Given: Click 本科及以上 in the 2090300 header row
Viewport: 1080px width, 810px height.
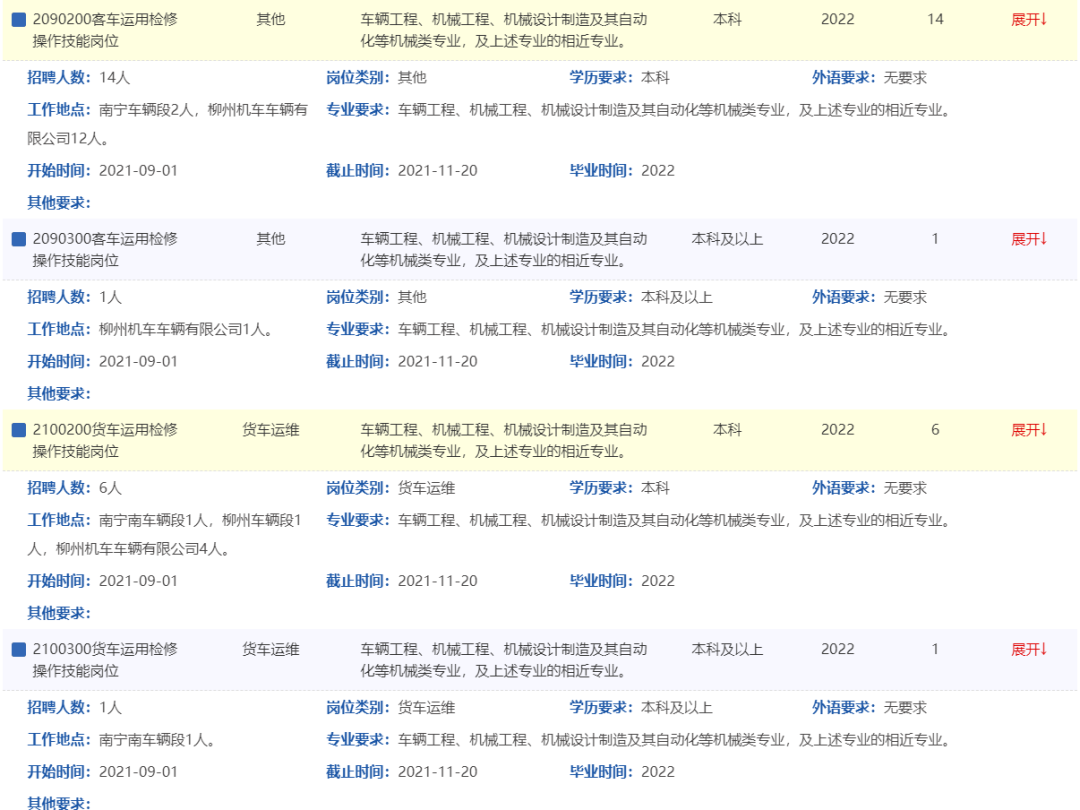Looking at the screenshot, I should click(x=727, y=239).
